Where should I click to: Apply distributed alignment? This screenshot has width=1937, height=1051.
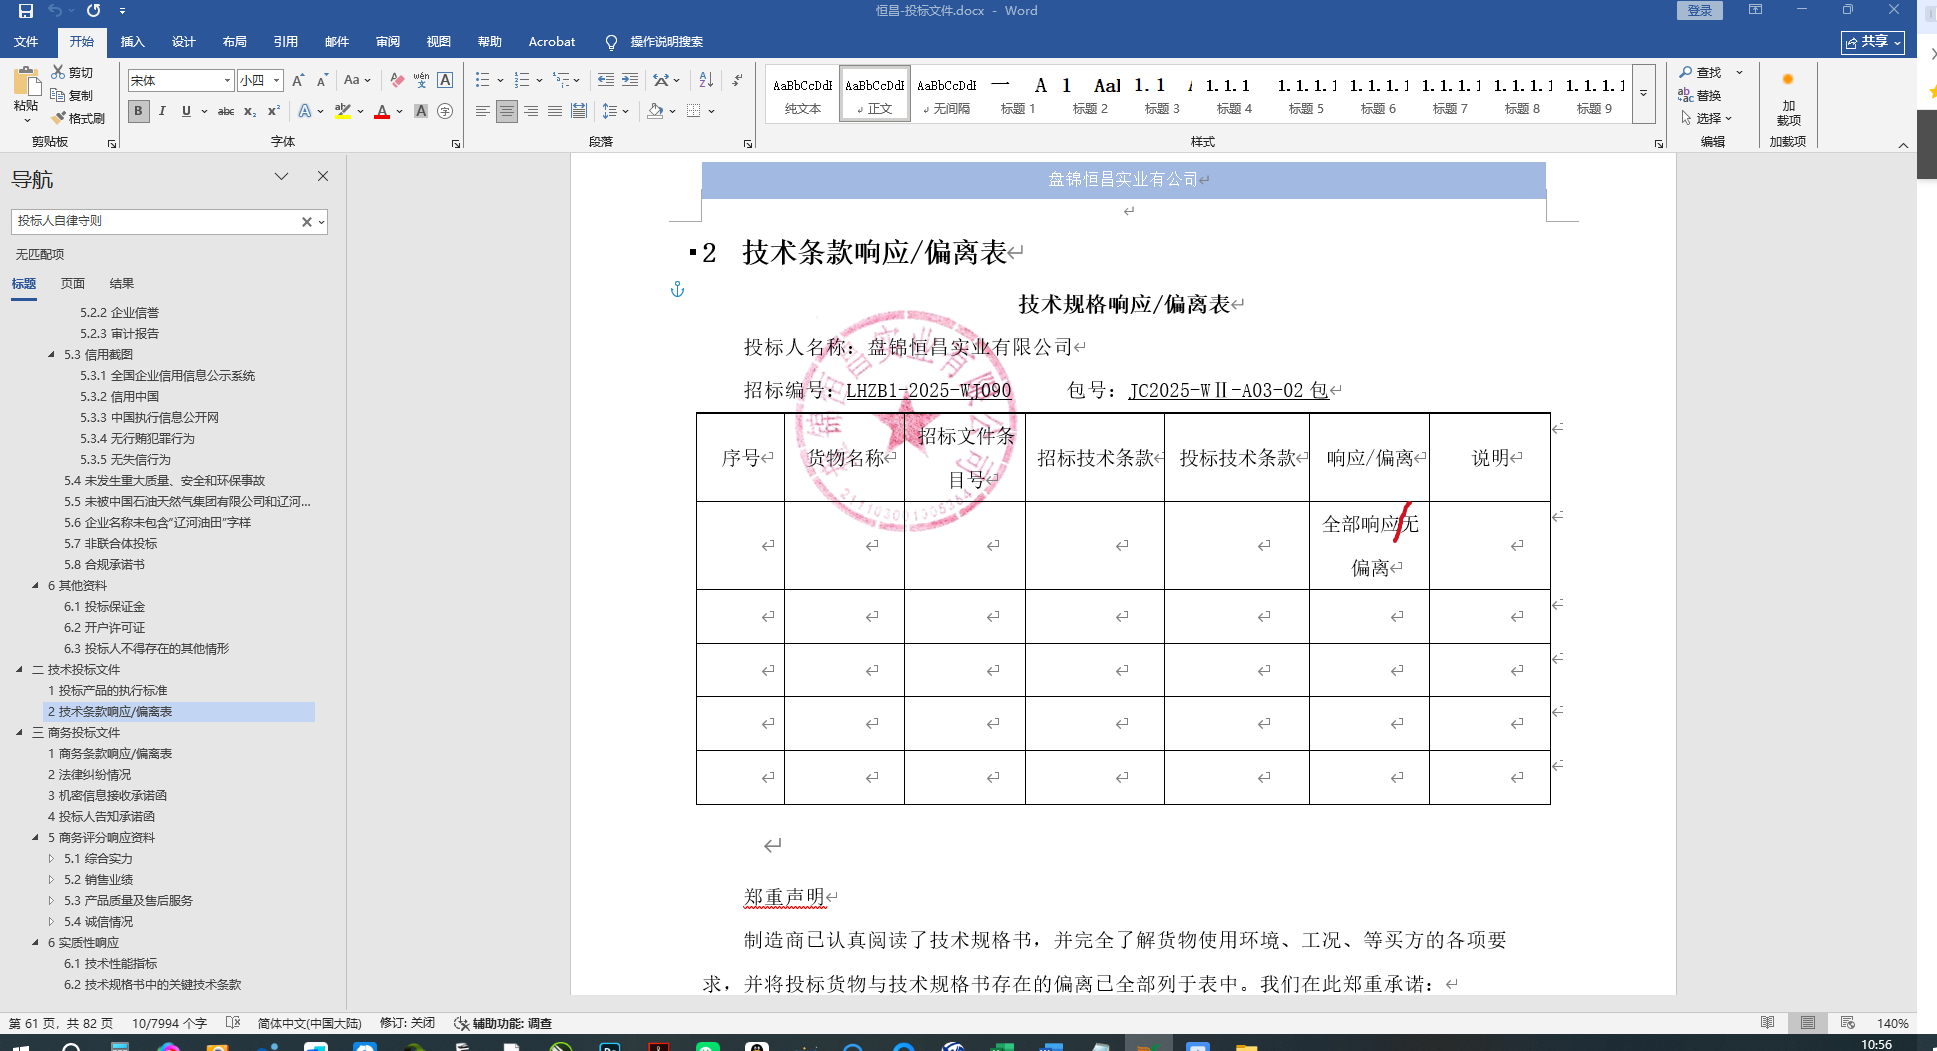coord(579,111)
